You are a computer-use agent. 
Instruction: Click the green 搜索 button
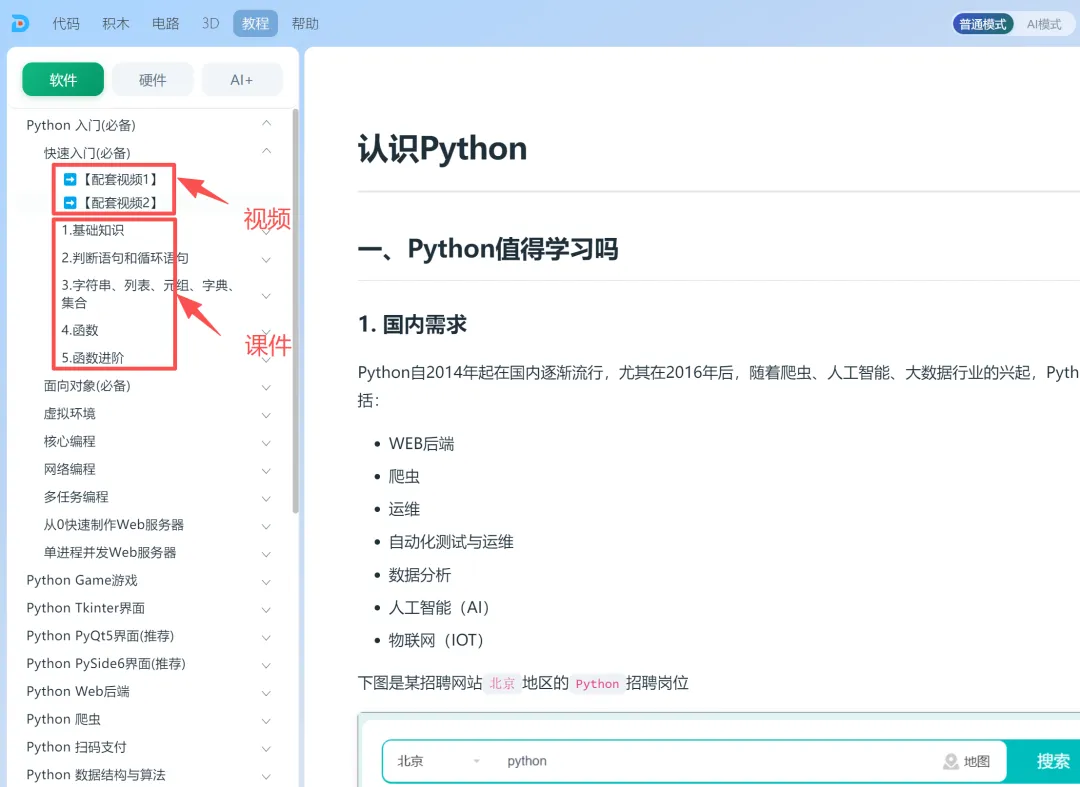click(x=1045, y=762)
